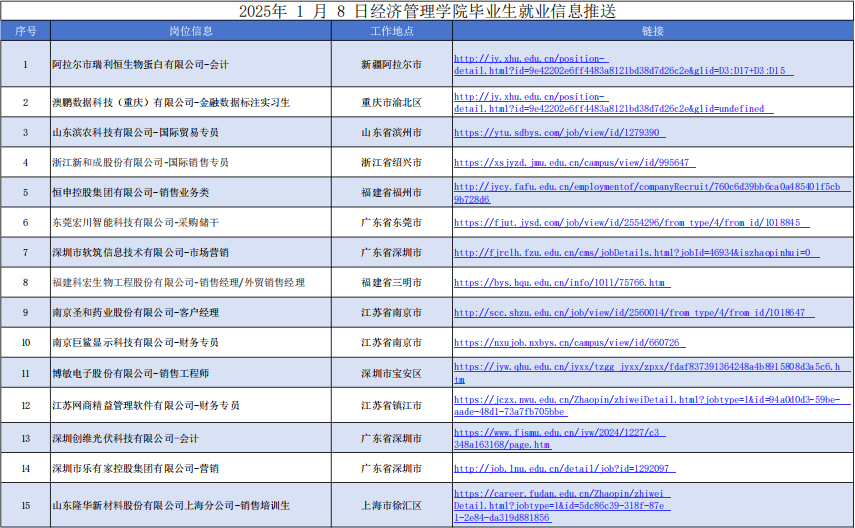Open the ytu.sdbys.com job link
Screen dimensions: 855x528
(559, 132)
